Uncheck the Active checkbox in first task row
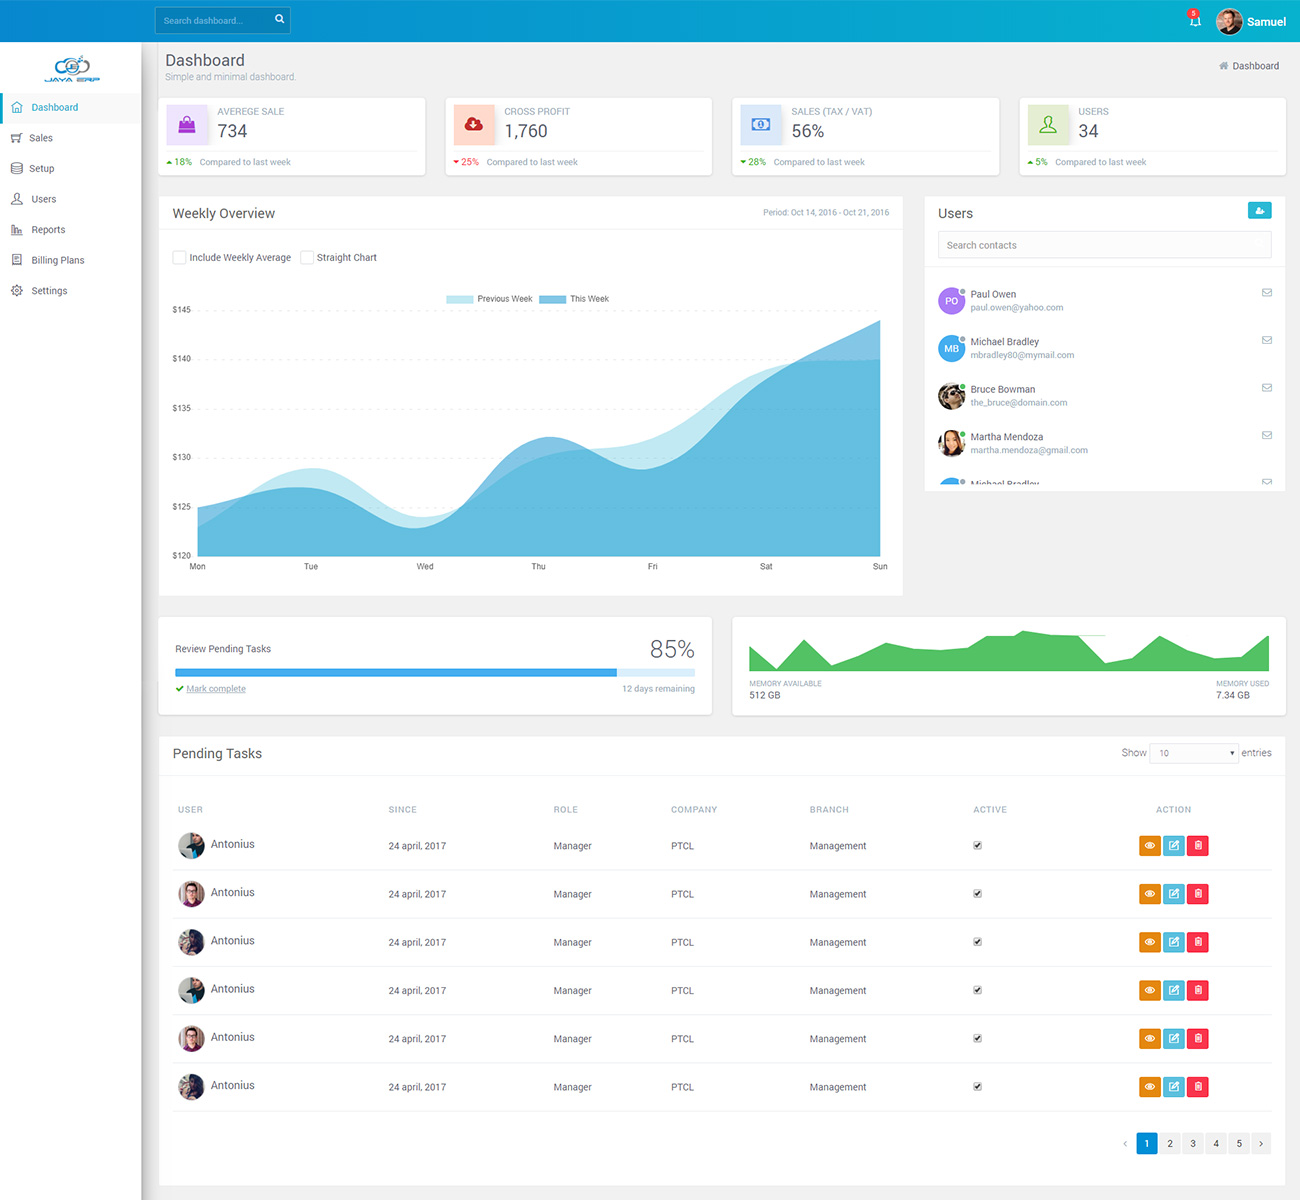1300x1200 pixels. (977, 846)
